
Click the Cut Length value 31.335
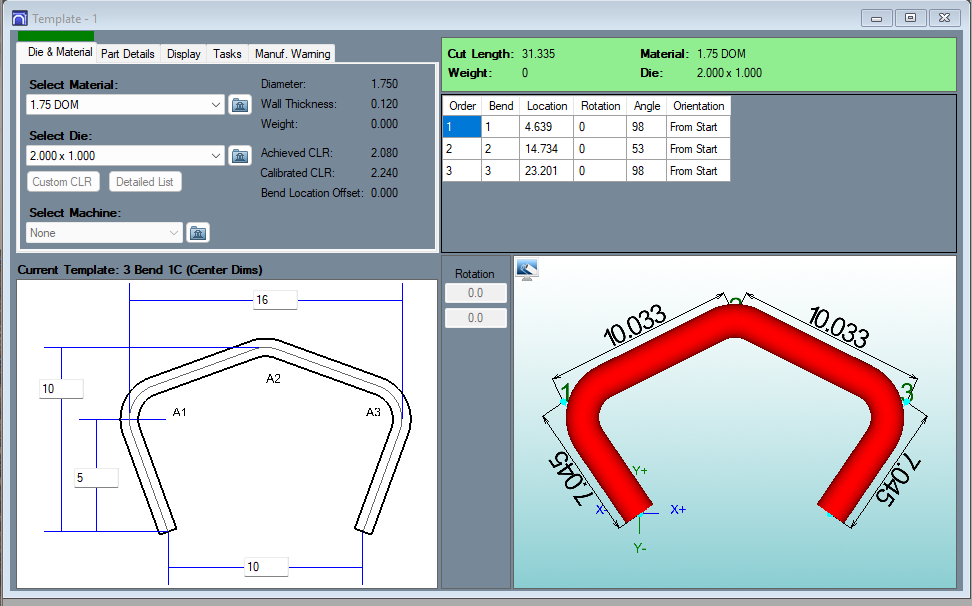(538, 54)
